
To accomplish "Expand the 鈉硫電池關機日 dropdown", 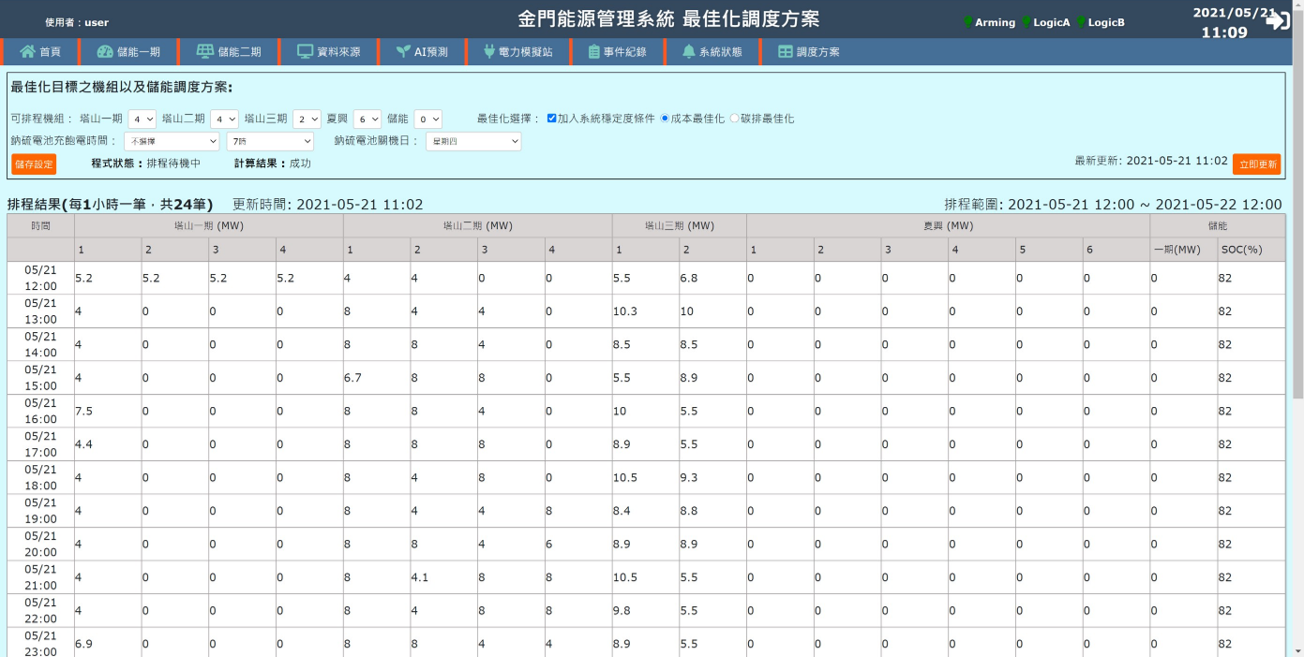I will point(473,142).
